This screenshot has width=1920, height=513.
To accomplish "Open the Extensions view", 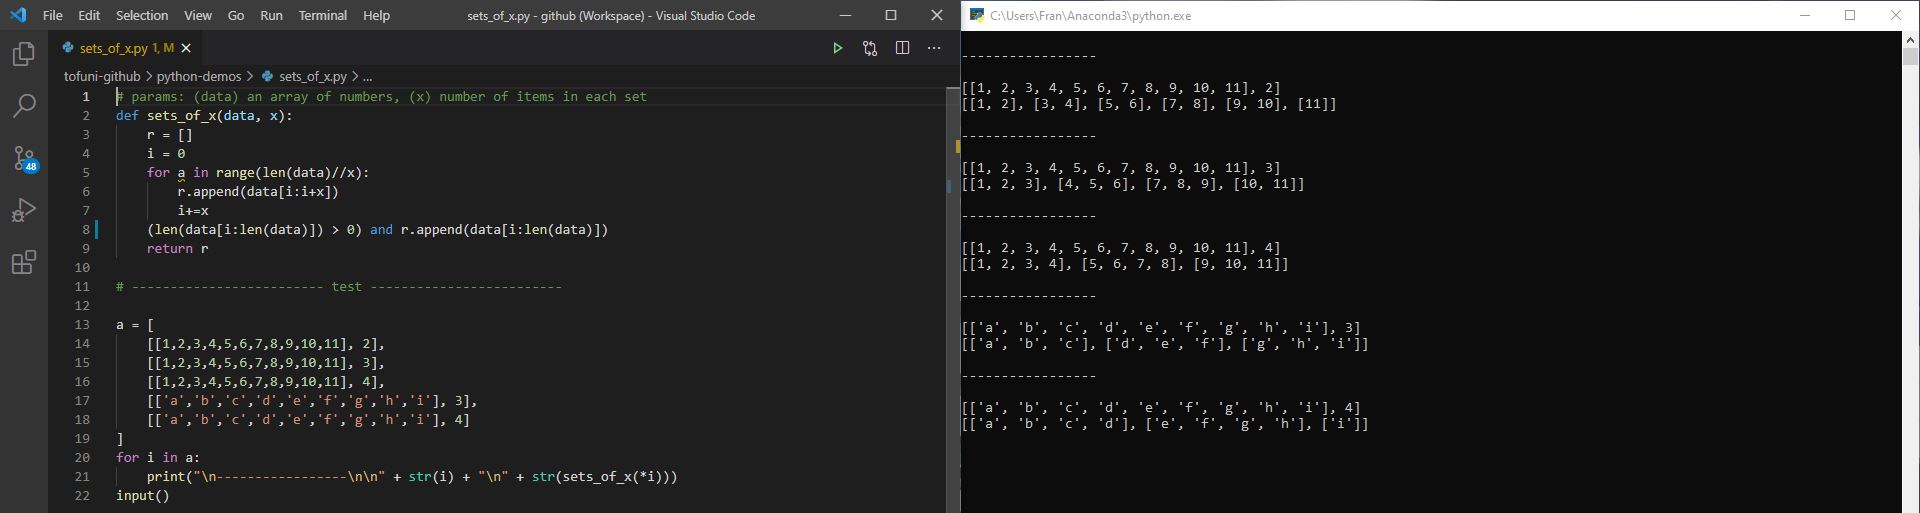I will click(24, 262).
